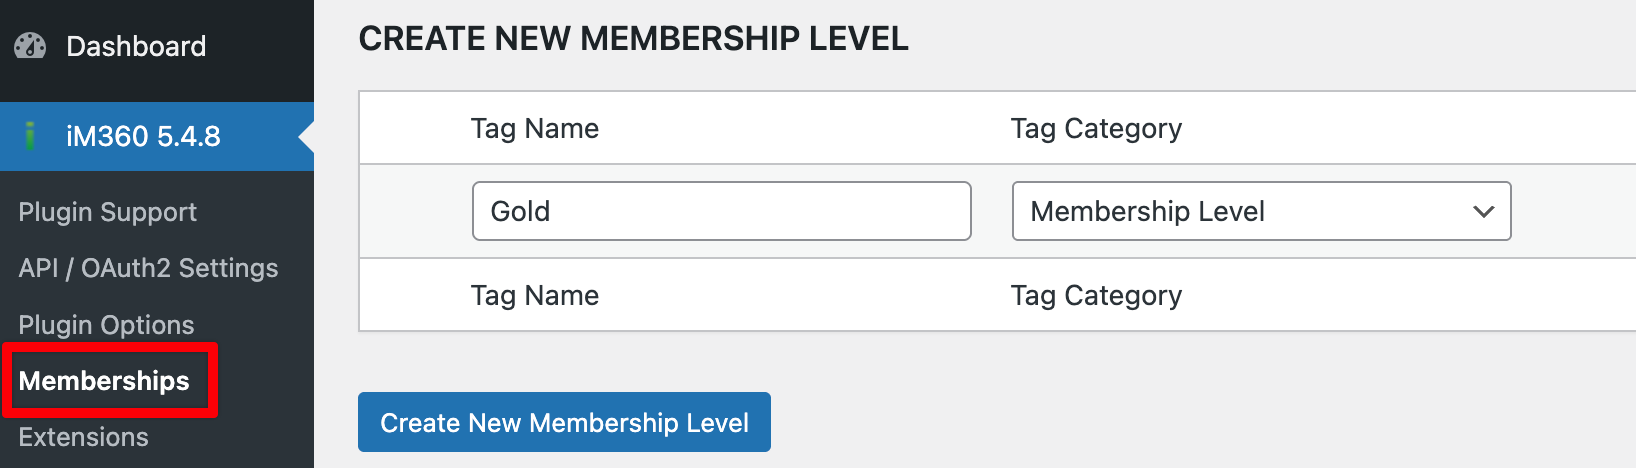Click the top Tag Category column header
This screenshot has width=1636, height=468.
[x=1096, y=129]
